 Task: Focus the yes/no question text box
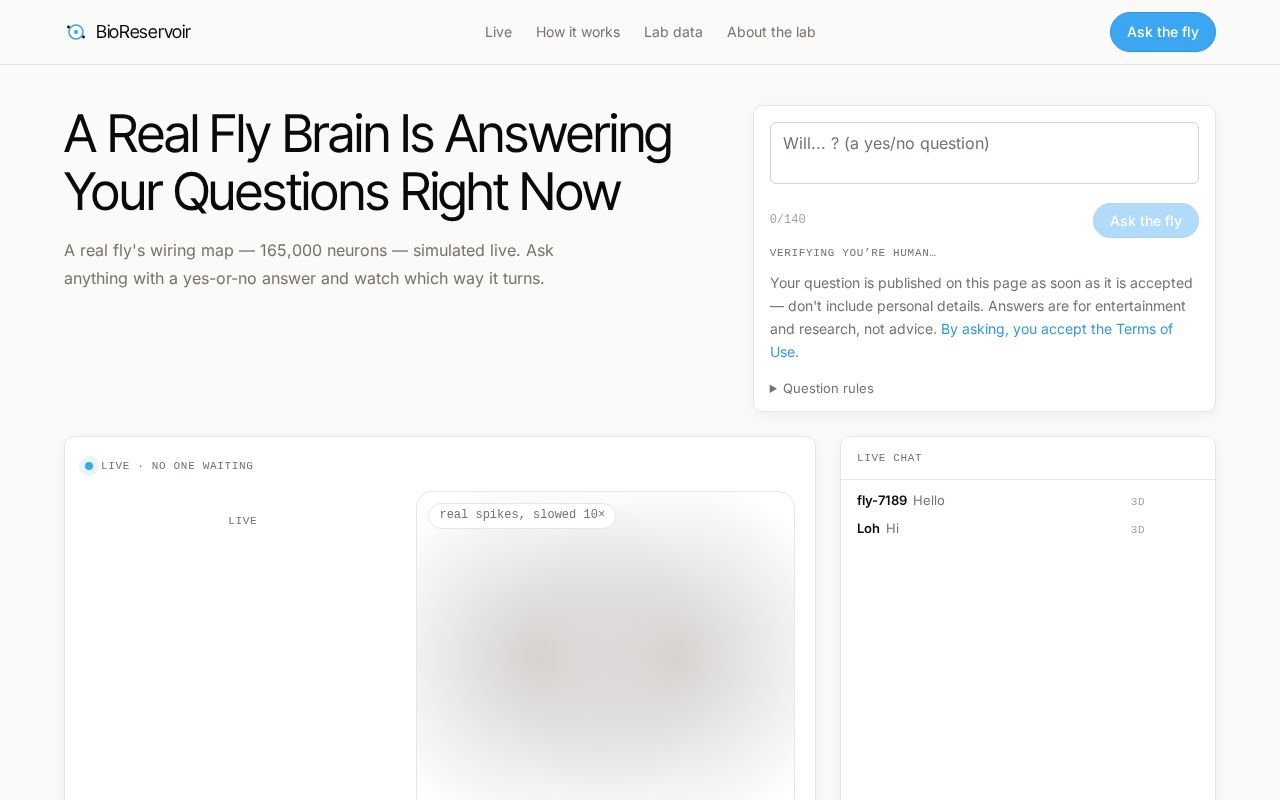tap(984, 153)
